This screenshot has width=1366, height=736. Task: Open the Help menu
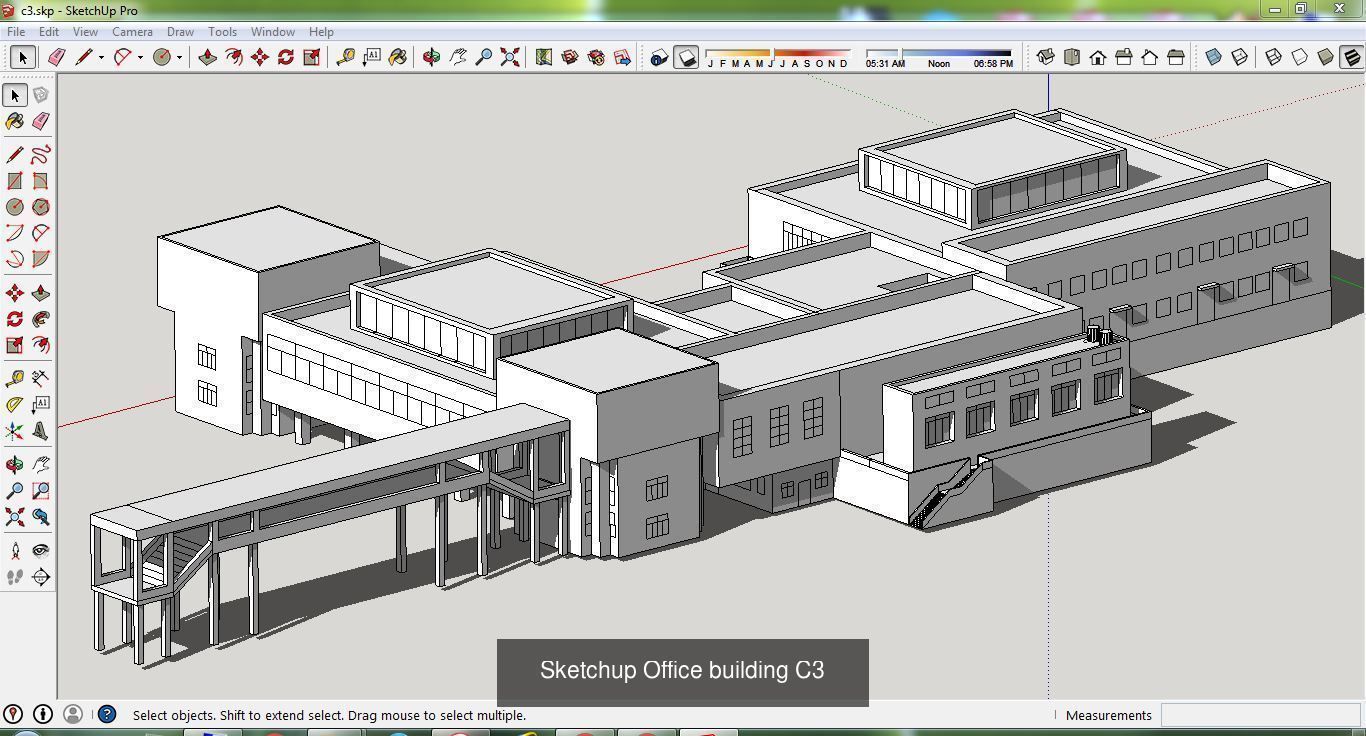click(321, 32)
